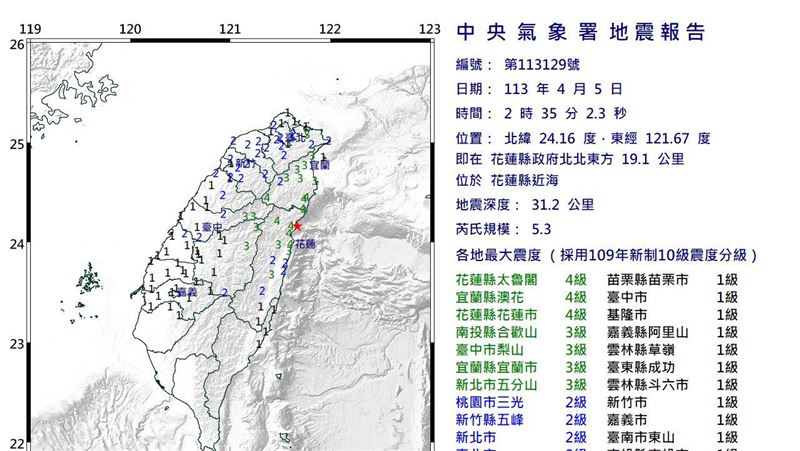Click the location text 花蓮縣近海
This screenshot has width=800, height=451.
pos(524,180)
